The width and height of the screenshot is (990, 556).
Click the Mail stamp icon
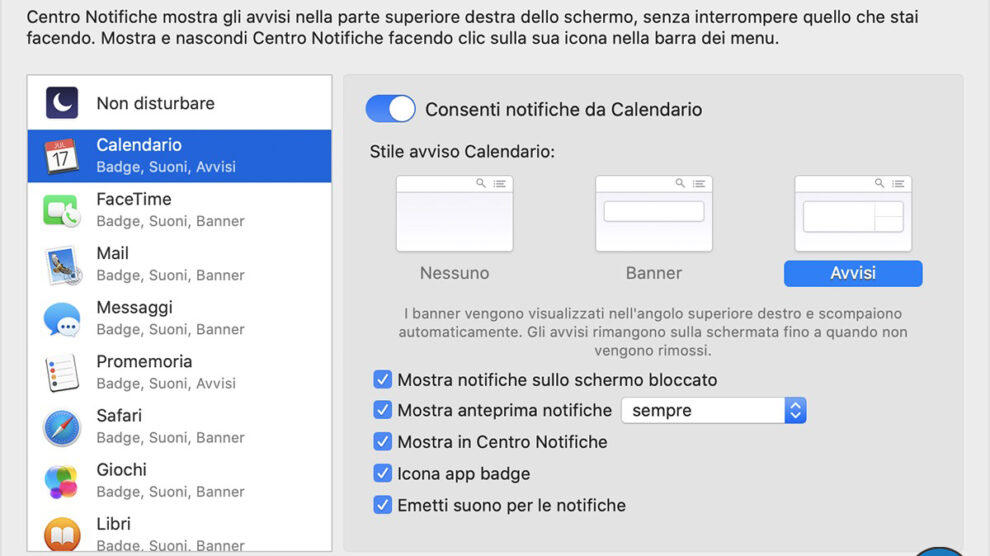[62, 264]
